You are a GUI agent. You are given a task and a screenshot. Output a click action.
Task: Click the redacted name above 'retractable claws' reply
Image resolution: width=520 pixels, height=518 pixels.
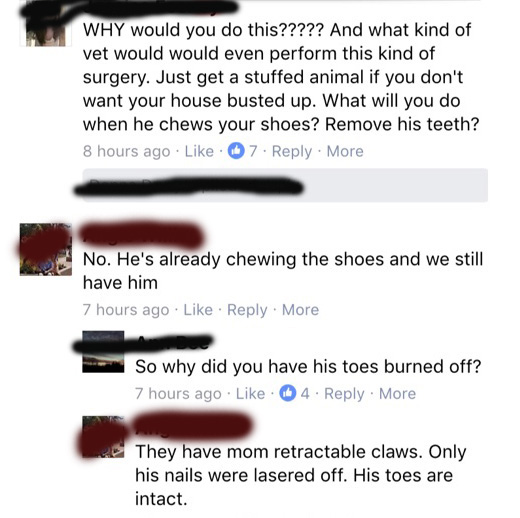(193, 425)
